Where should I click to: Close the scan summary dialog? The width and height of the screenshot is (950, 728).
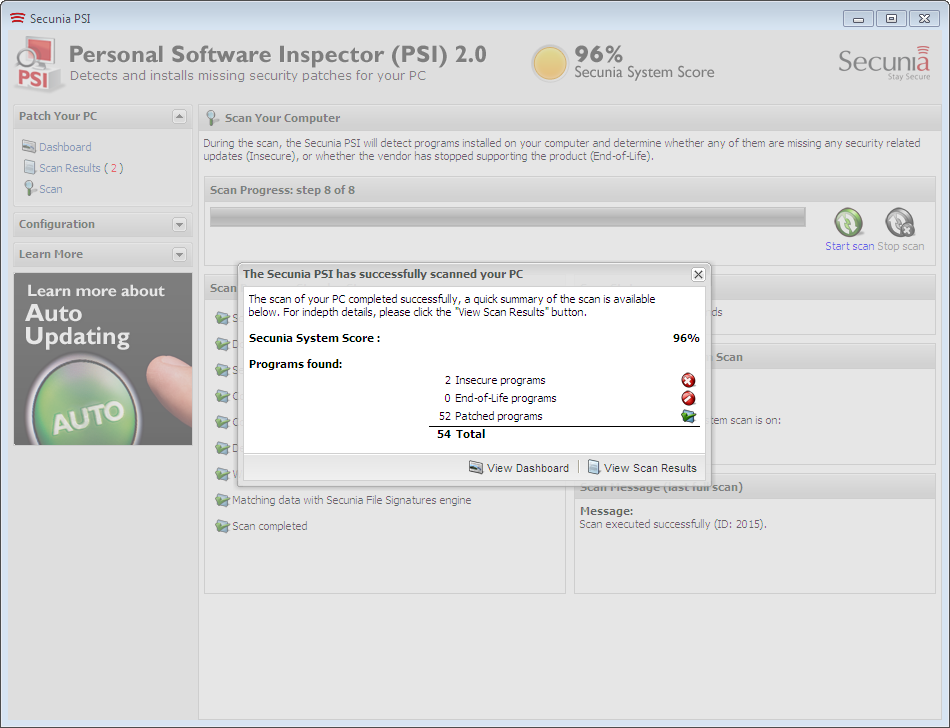698,274
